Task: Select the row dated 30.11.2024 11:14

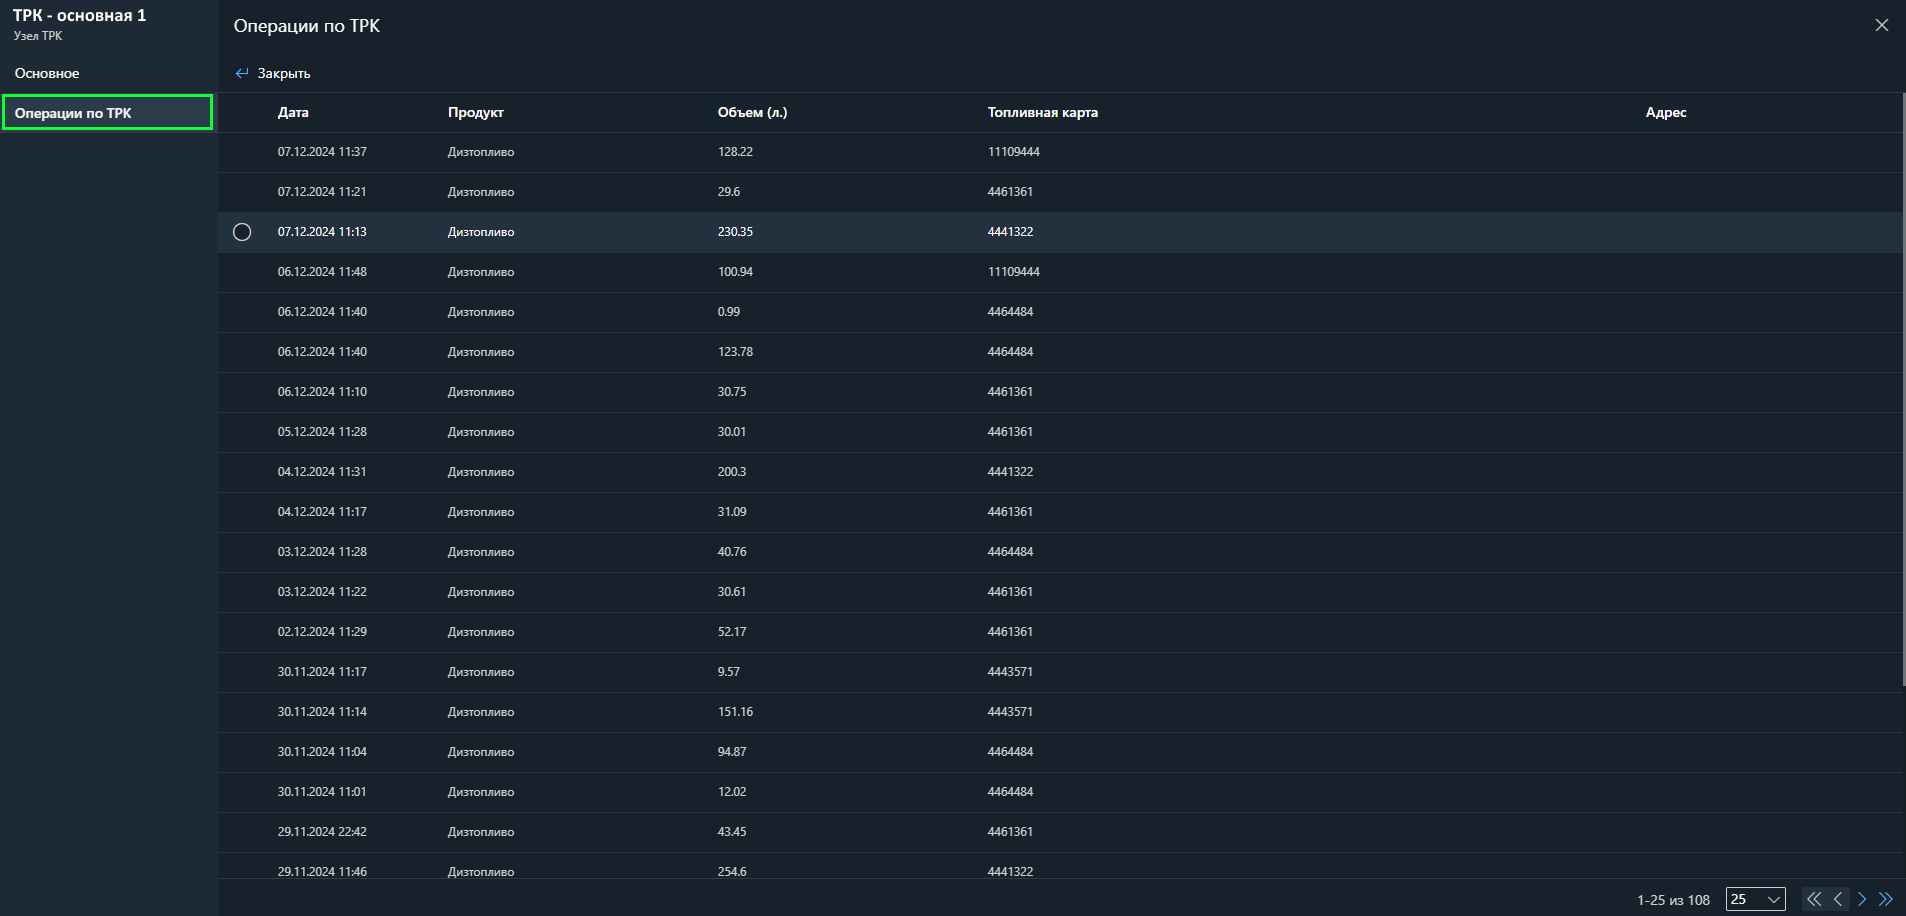Action: point(322,712)
